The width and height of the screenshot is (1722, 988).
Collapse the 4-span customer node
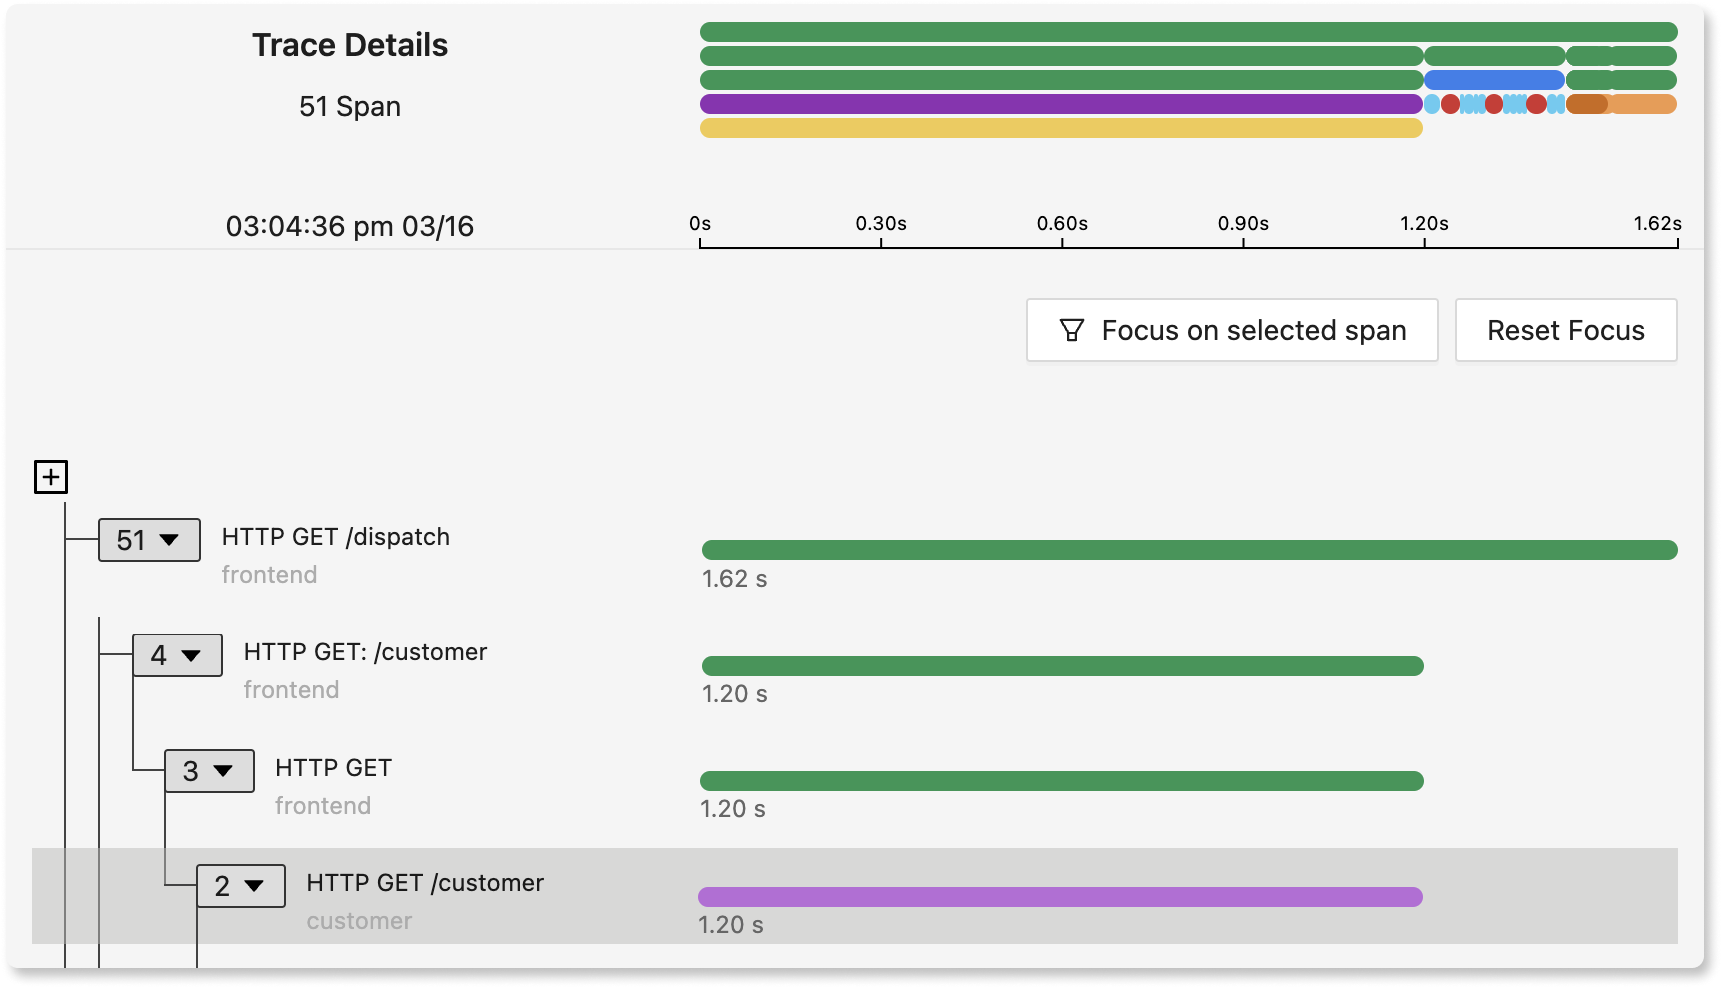coord(177,656)
